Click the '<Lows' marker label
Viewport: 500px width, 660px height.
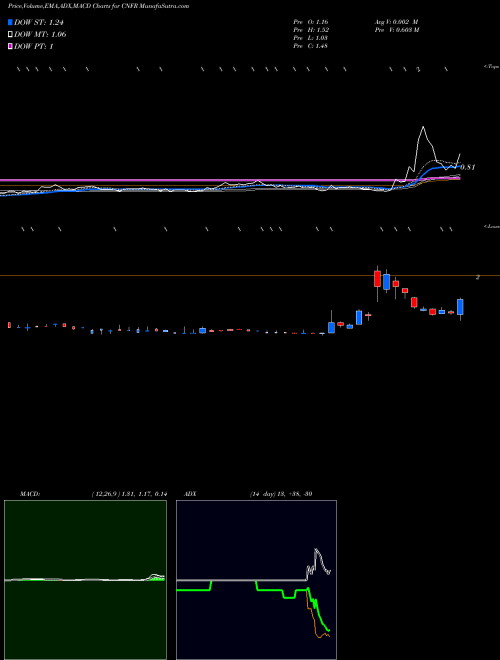[x=492, y=226]
